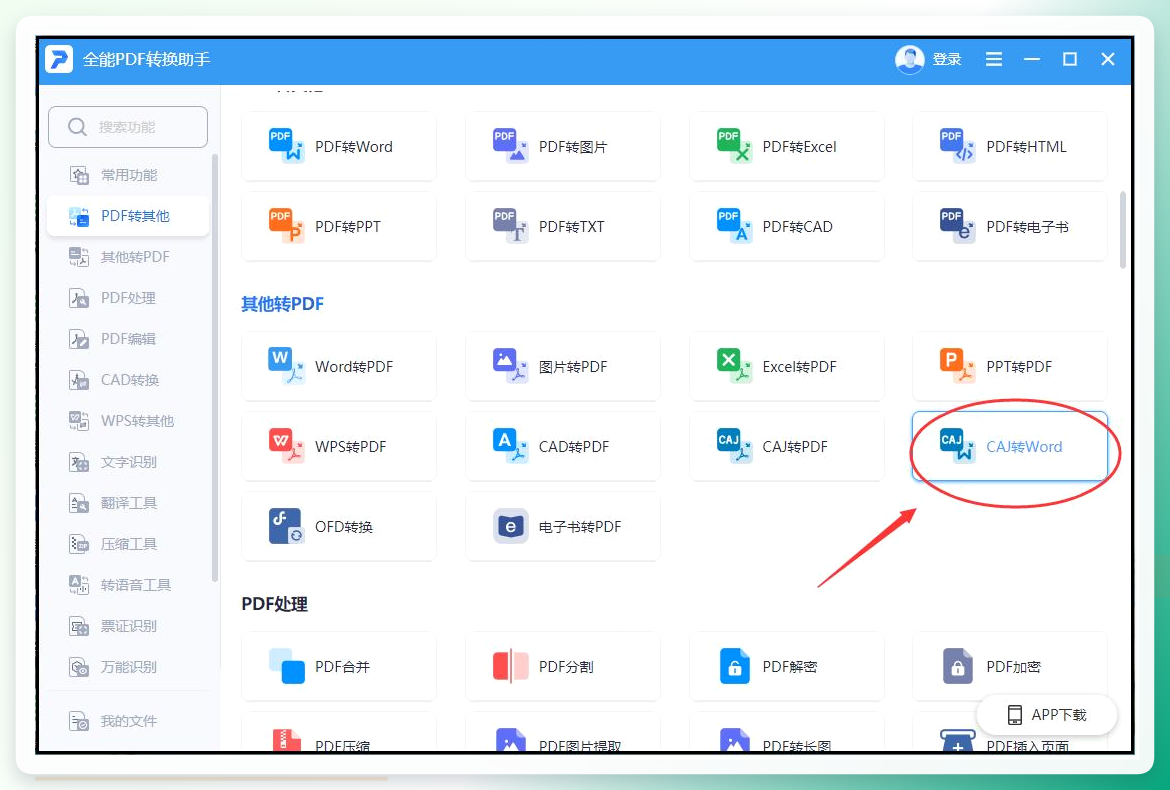Viewport: 1170px width, 790px height.
Task: Select PDF编辑 sidebar entry
Action: 128,339
